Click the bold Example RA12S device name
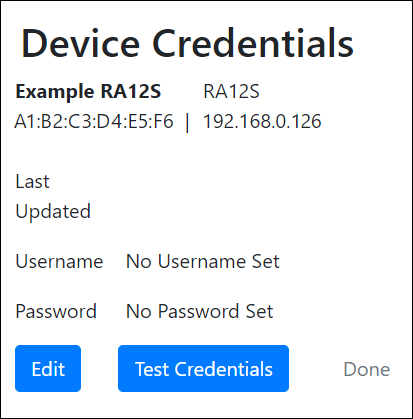The height and width of the screenshot is (419, 413). (88, 92)
